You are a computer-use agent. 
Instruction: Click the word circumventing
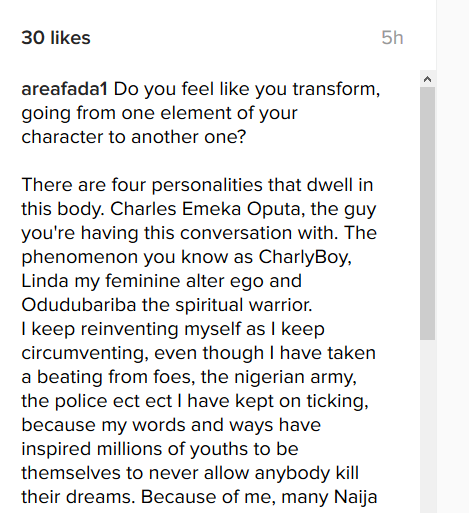85,353
